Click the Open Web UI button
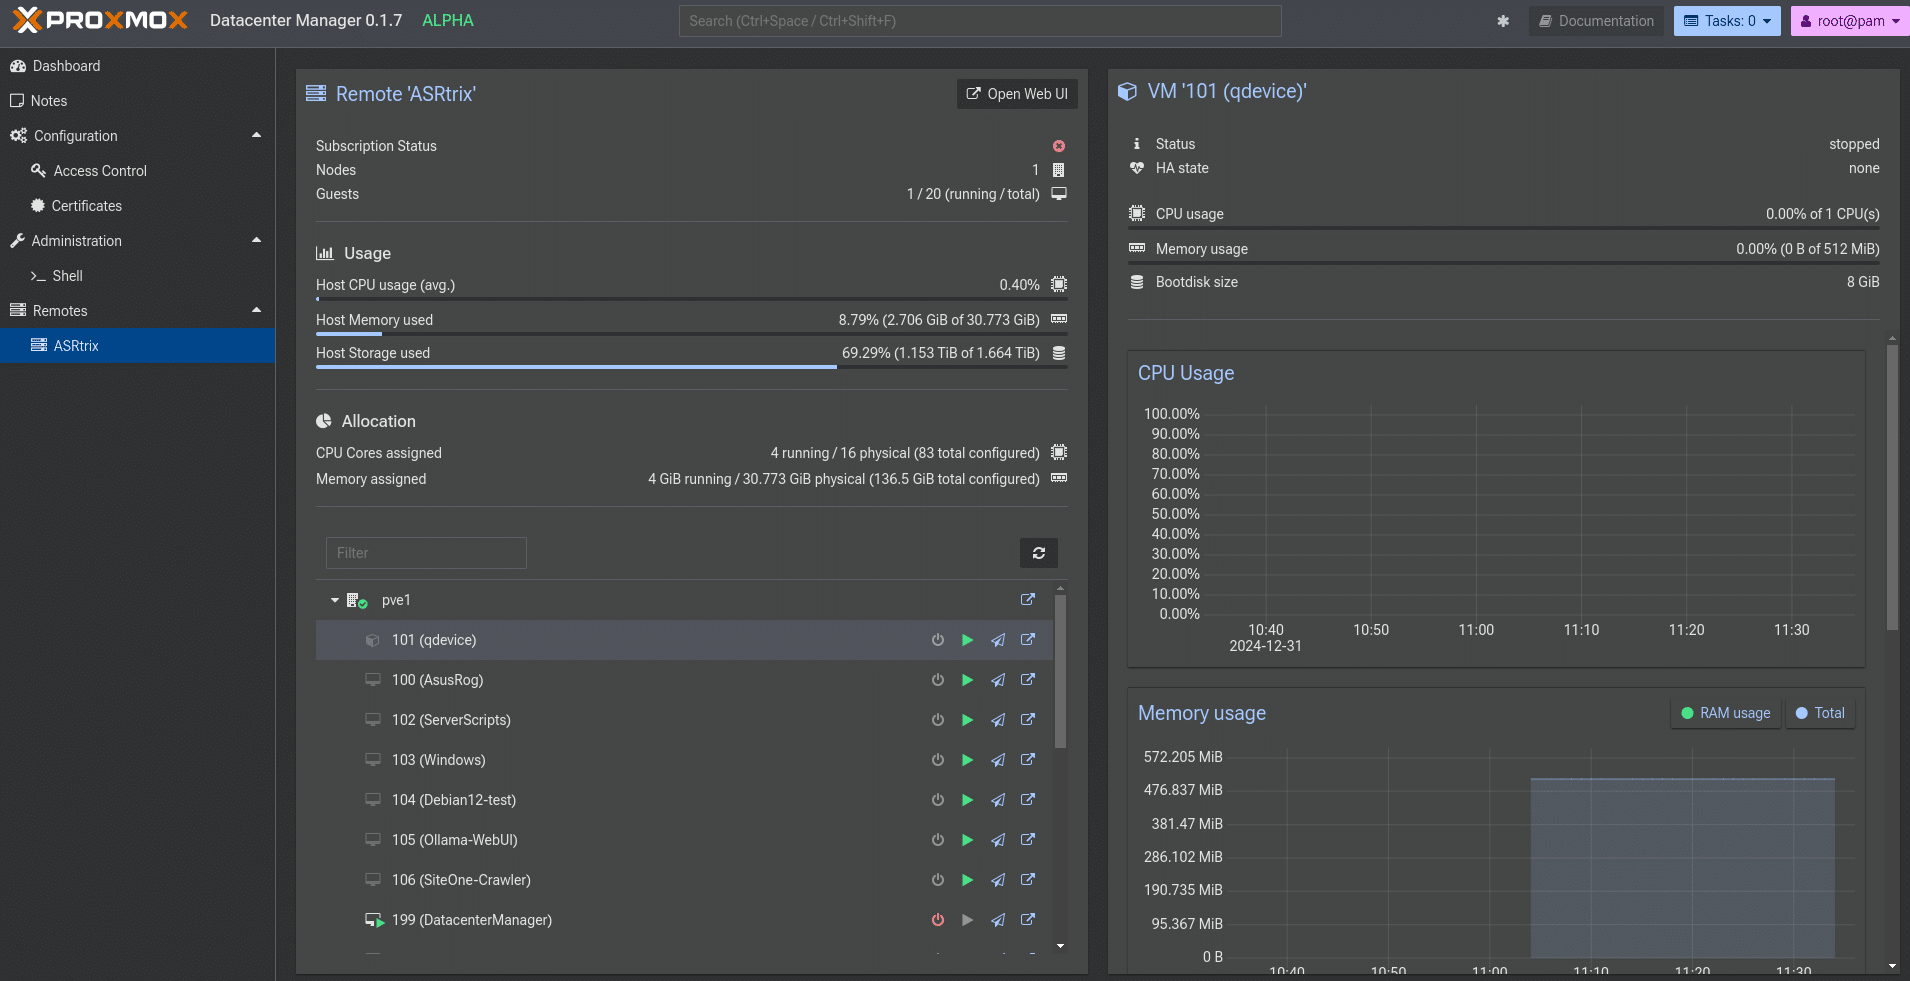The height and width of the screenshot is (981, 1910). pyautogui.click(x=1016, y=93)
